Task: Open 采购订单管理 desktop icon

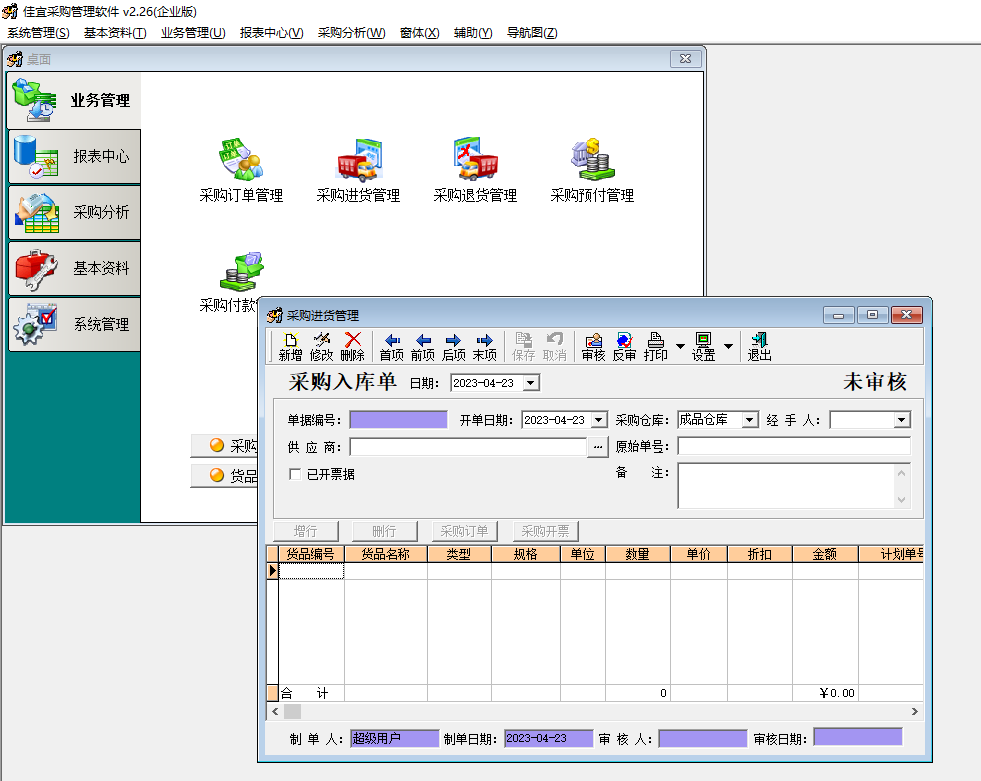Action: pyautogui.click(x=241, y=171)
